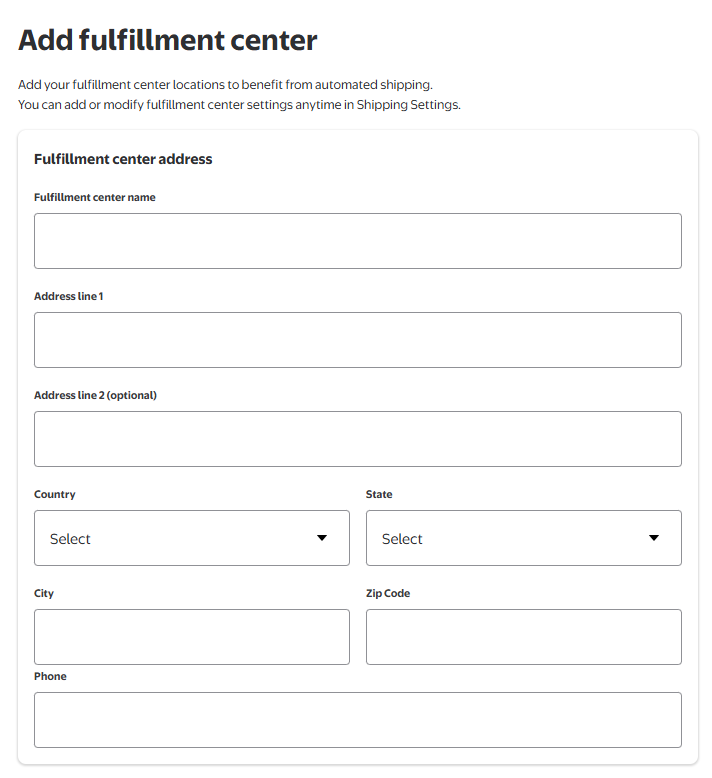This screenshot has width=712, height=778.
Task: Click the City text box
Action: tap(192, 637)
